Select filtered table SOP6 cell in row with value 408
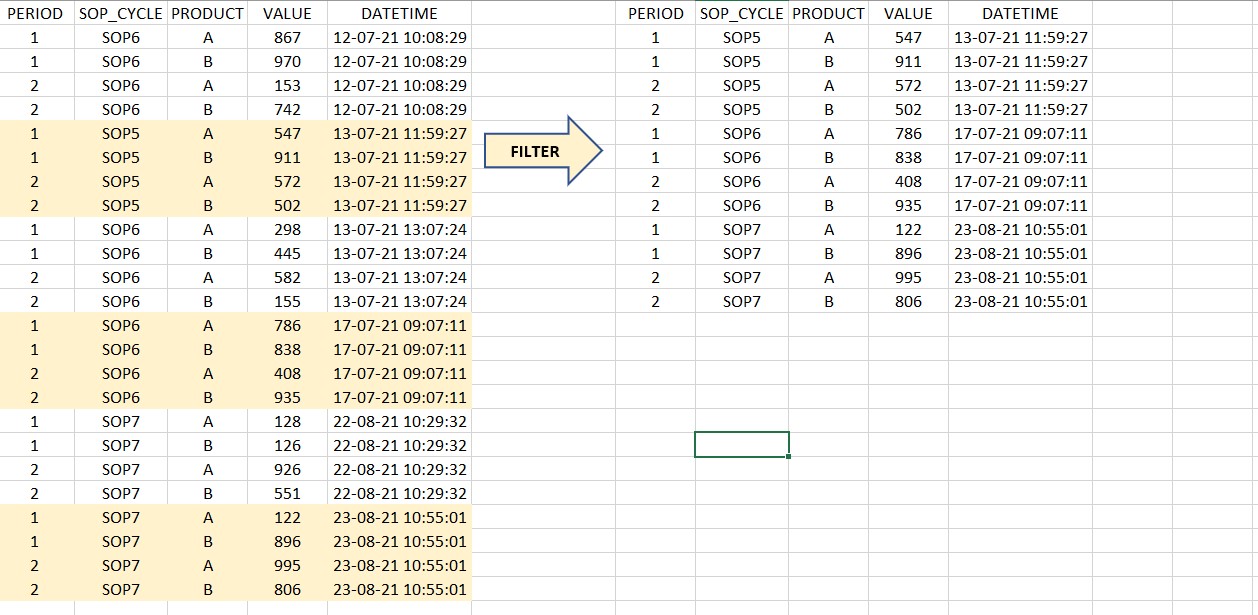Image resolution: width=1258 pixels, height=615 pixels. [742, 181]
